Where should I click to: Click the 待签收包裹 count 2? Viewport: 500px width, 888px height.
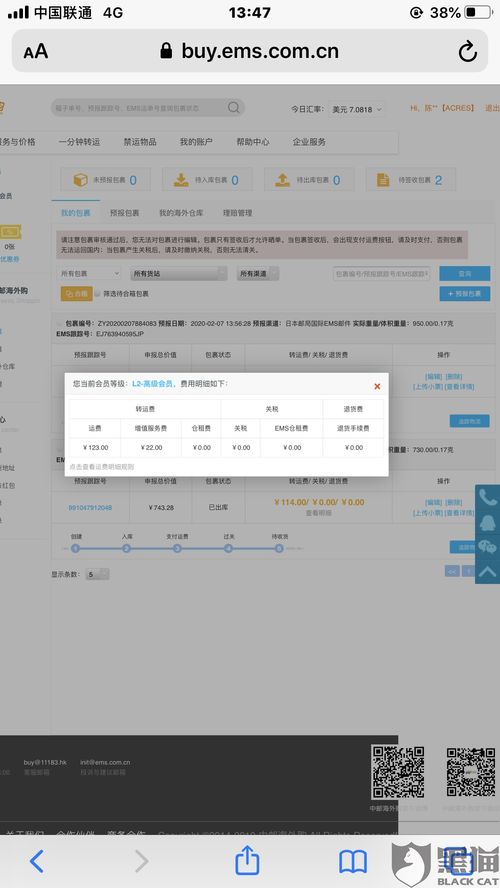point(438,180)
